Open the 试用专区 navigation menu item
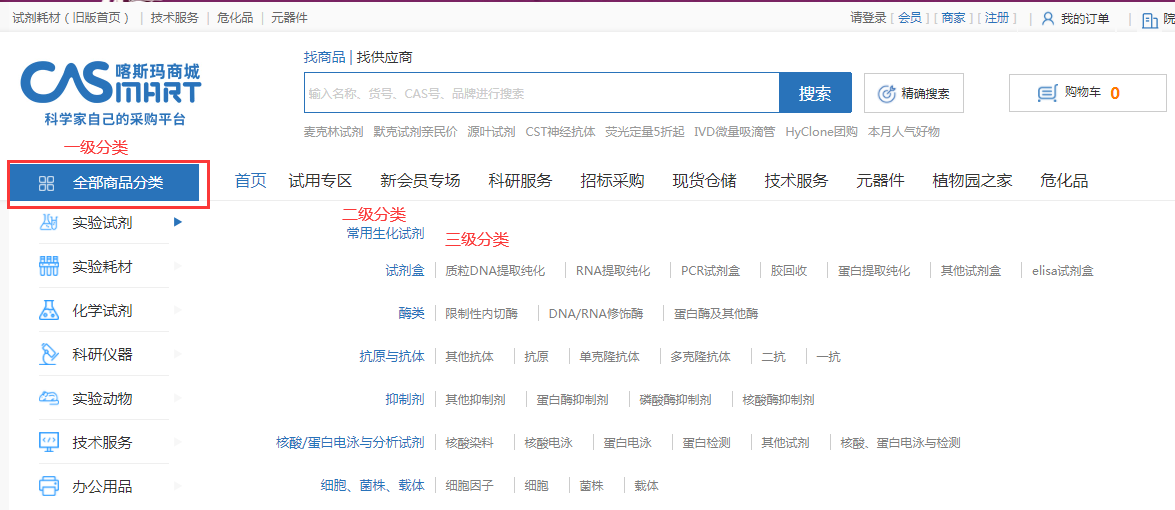This screenshot has height=510, width=1175. [320, 181]
